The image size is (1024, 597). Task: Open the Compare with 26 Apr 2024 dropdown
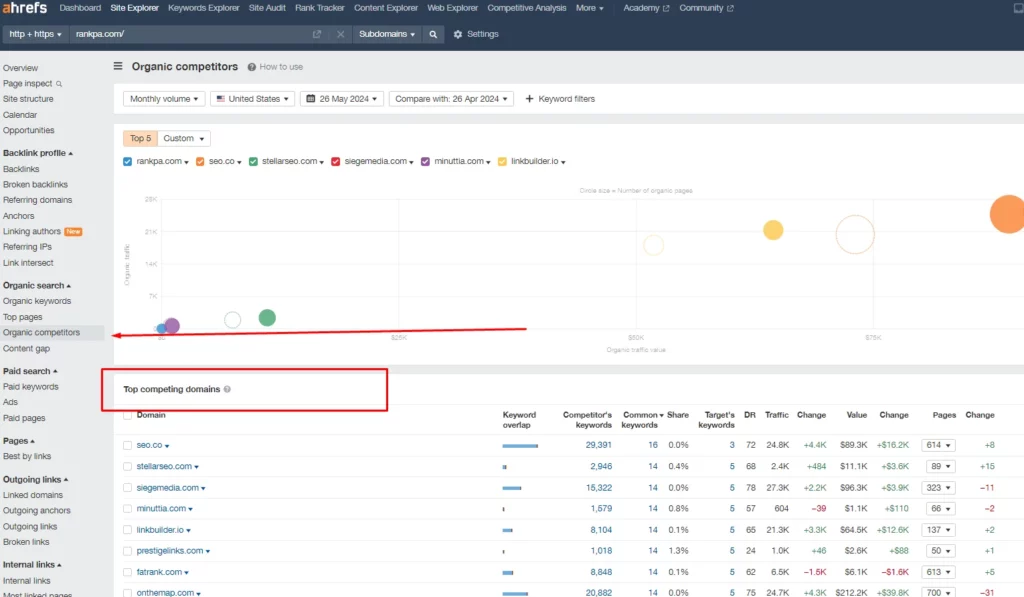451,99
